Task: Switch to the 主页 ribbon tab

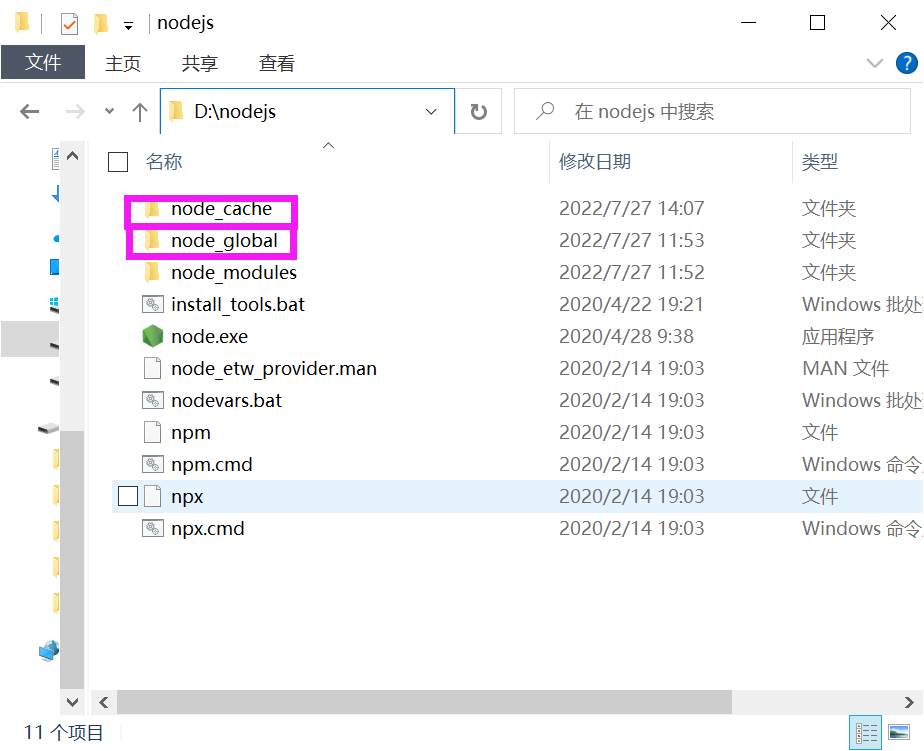Action: tap(123, 63)
